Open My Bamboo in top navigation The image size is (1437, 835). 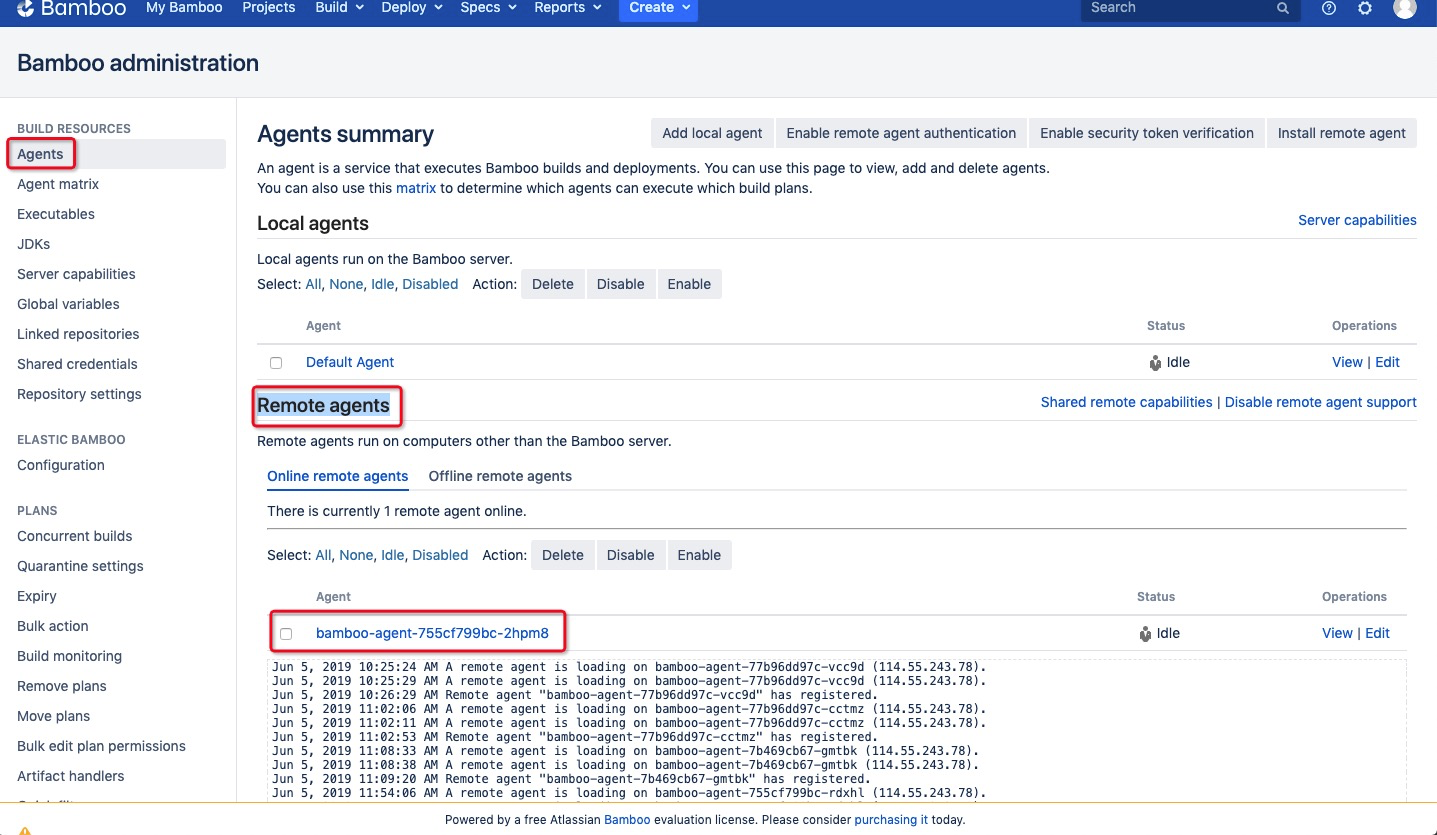click(x=184, y=8)
